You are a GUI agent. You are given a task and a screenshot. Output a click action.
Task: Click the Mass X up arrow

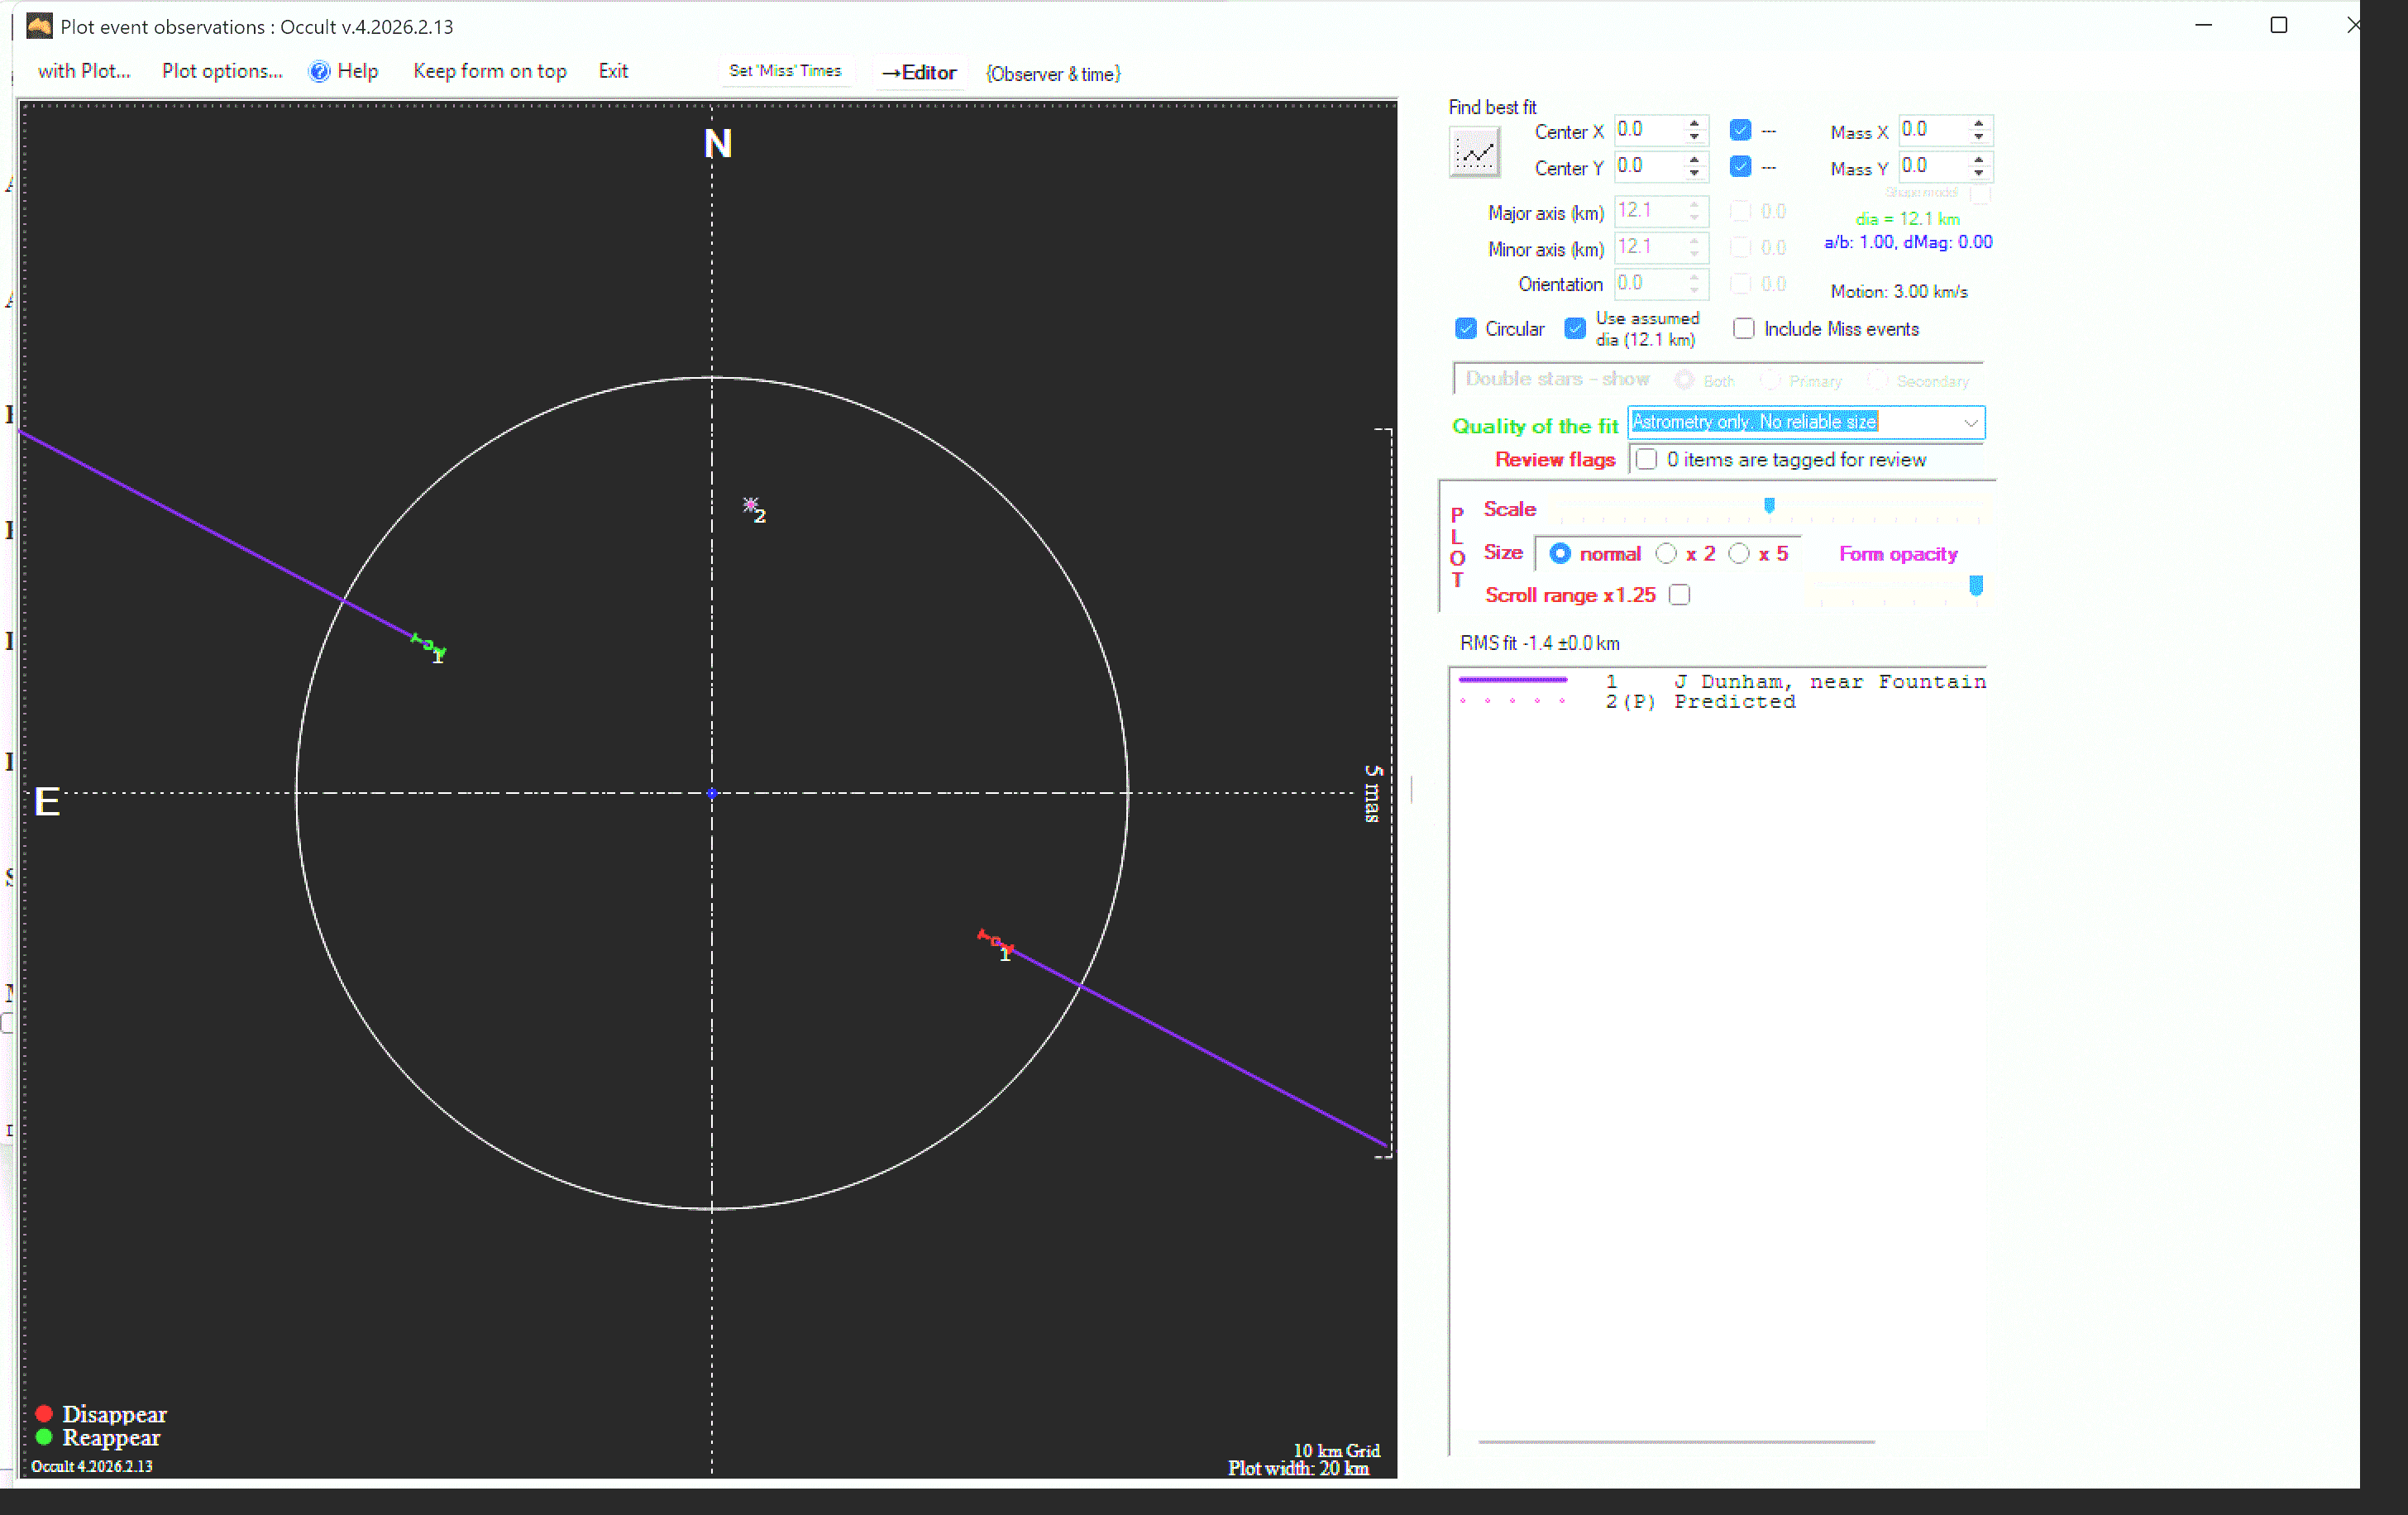(x=1978, y=124)
